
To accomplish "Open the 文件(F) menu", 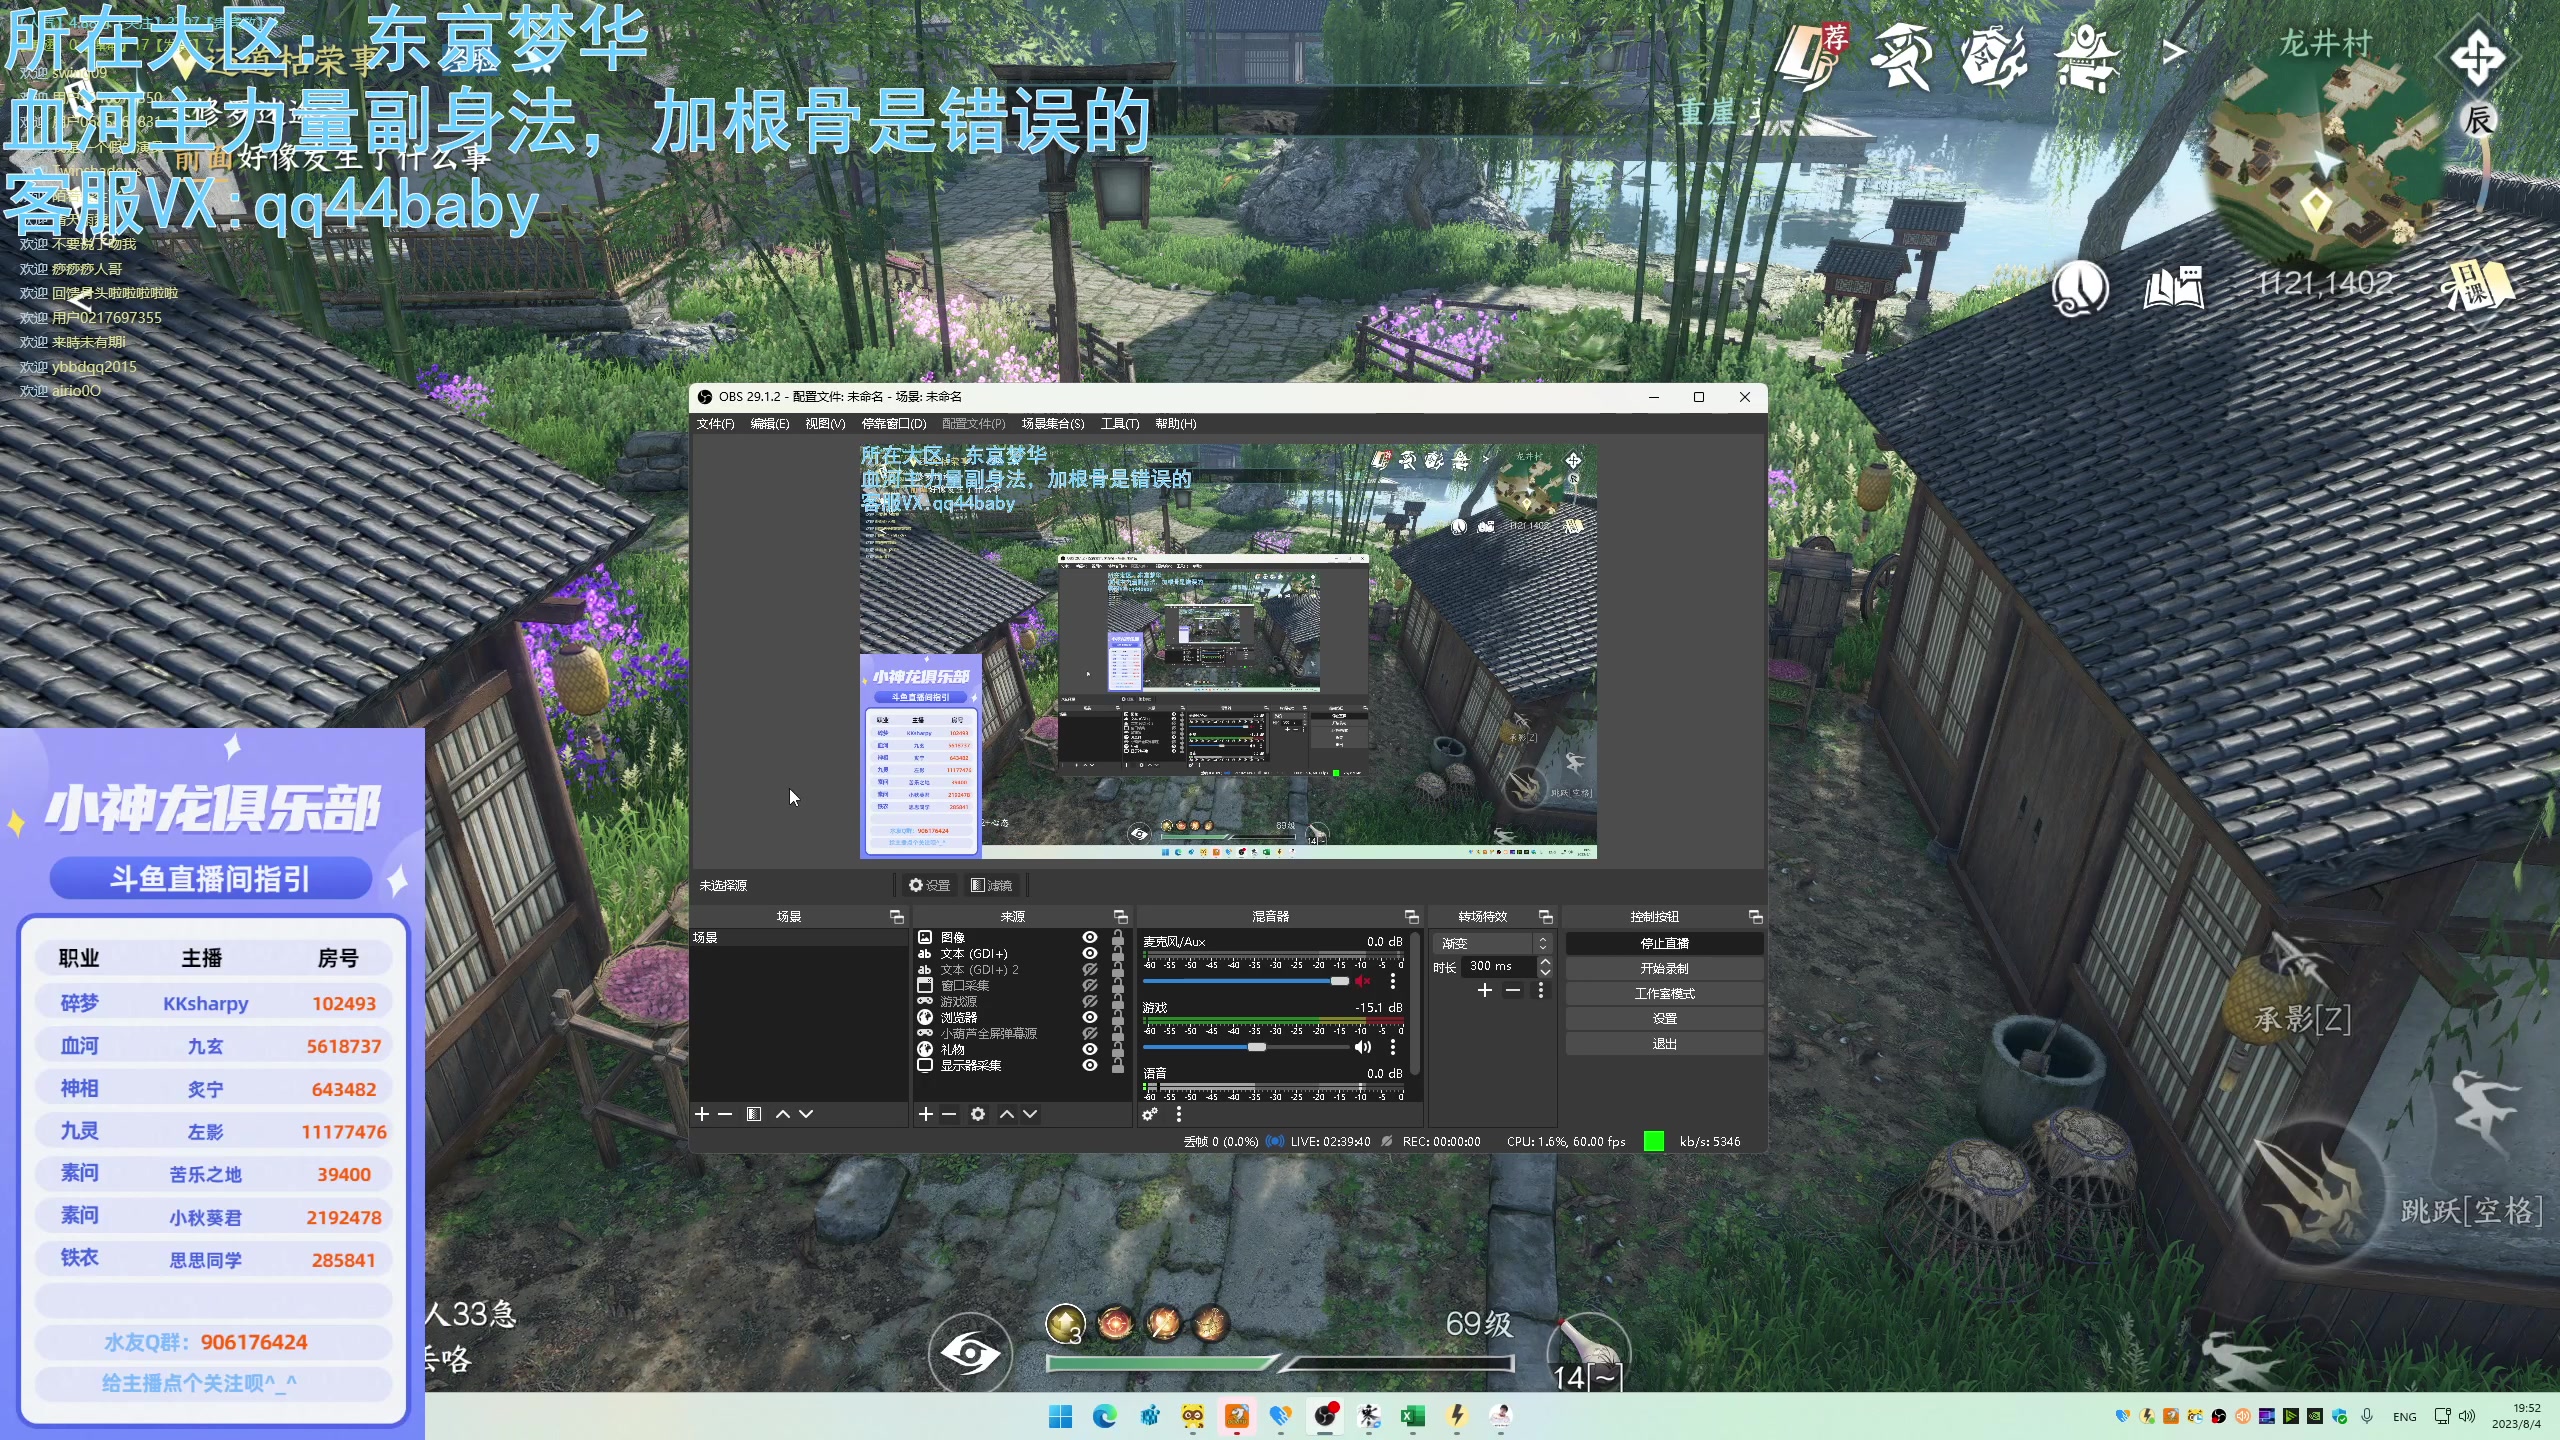I will pyautogui.click(x=715, y=424).
